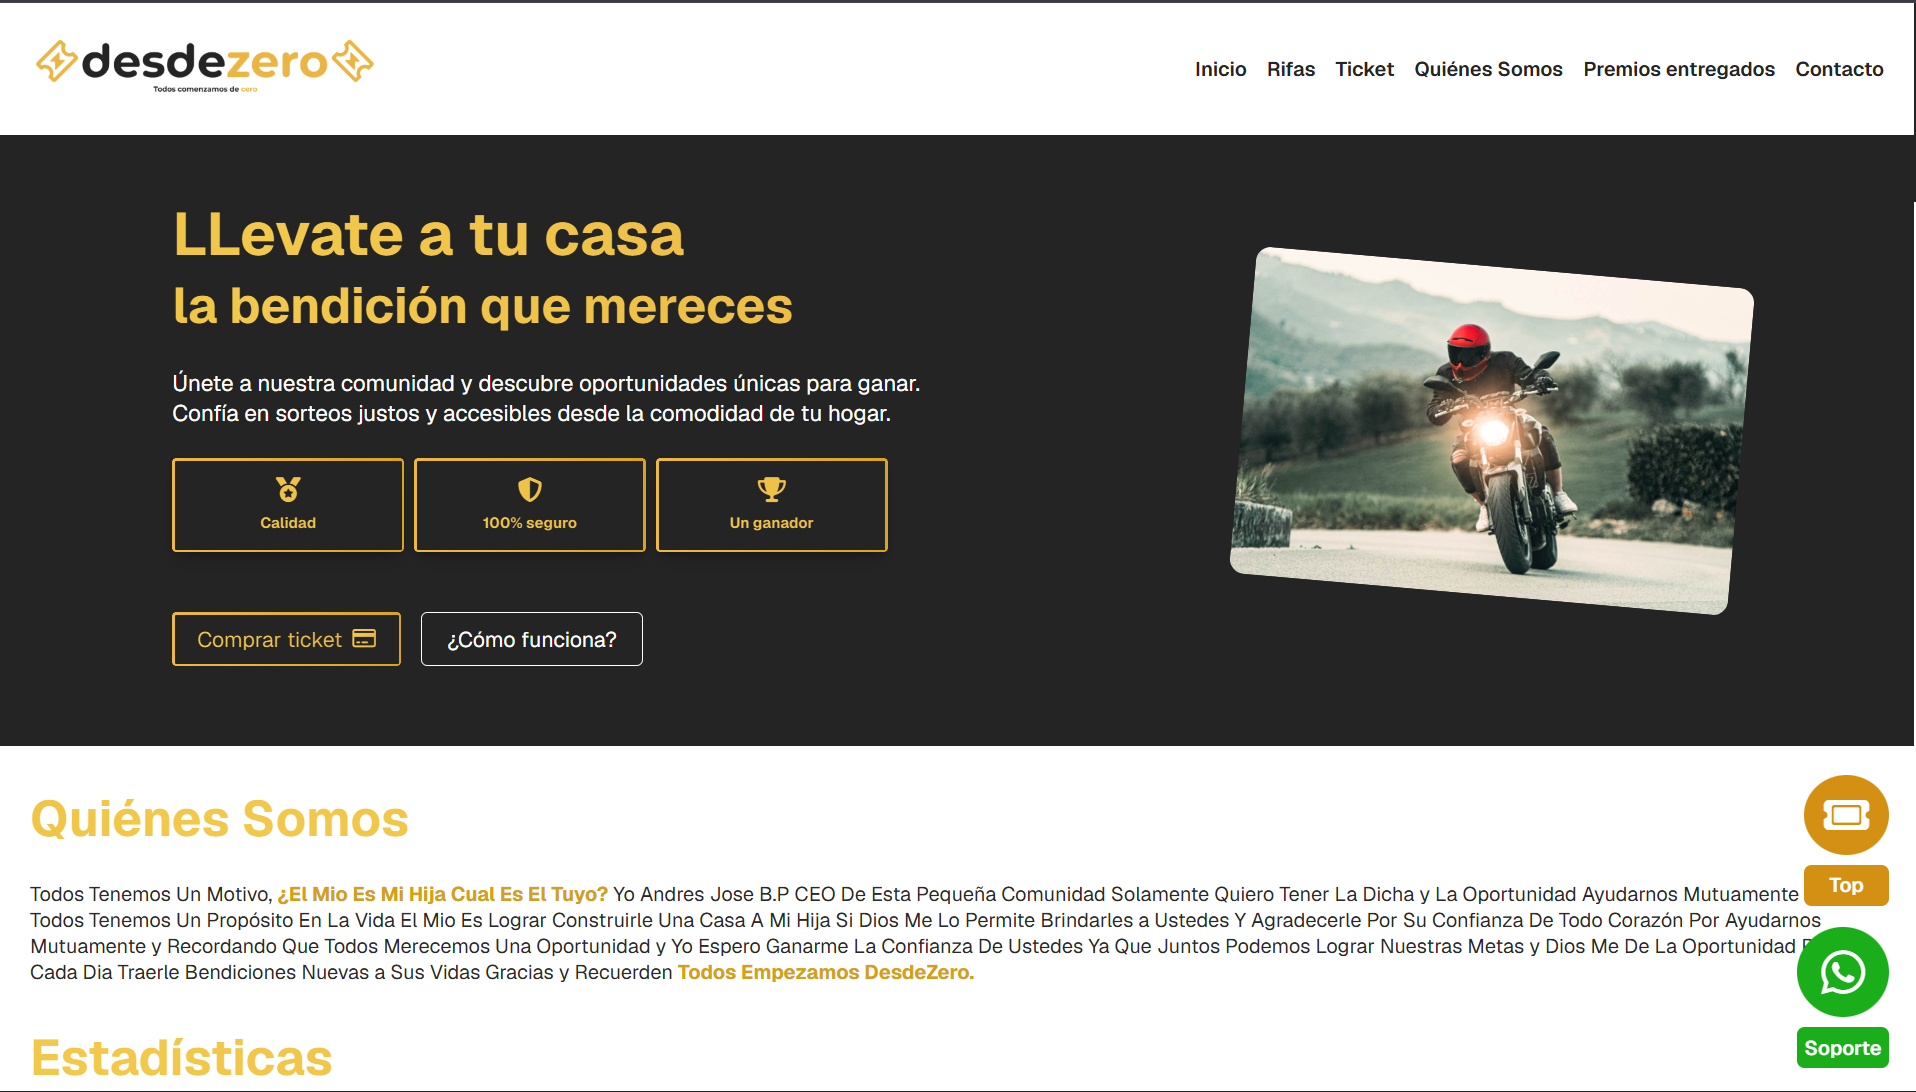Screen dimensions: 1916x1092
Task: Click the Todos Empezamos DesdeZero text
Action: (826, 972)
